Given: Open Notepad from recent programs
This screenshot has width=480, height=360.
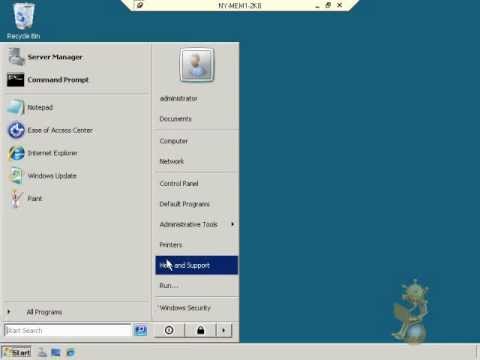Looking at the screenshot, I should [77, 107].
